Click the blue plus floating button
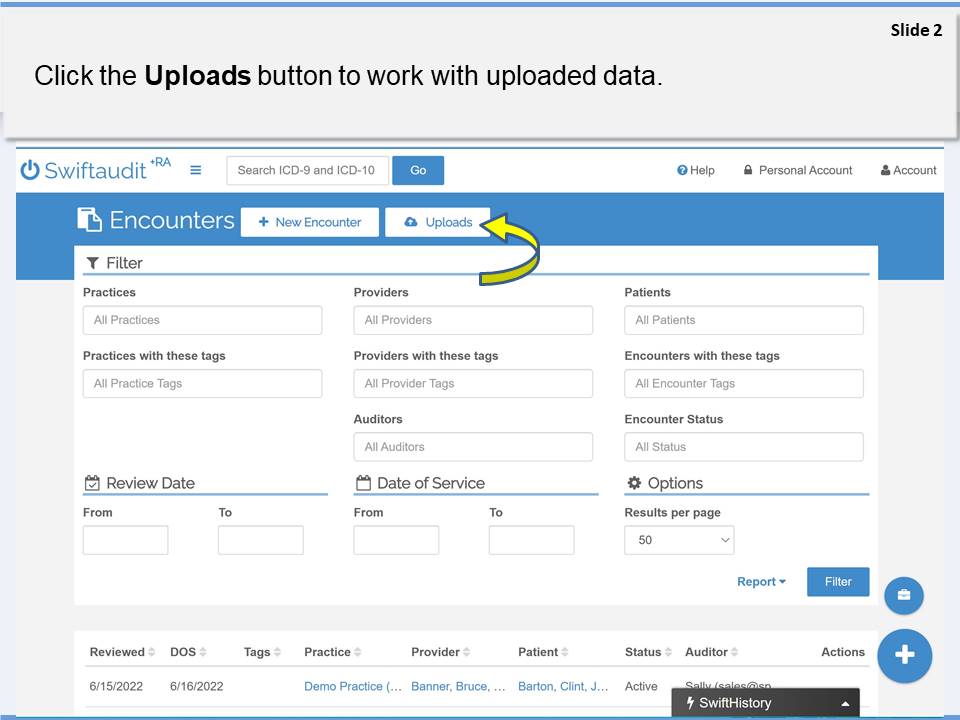Viewport: 960px width, 720px height. point(904,655)
